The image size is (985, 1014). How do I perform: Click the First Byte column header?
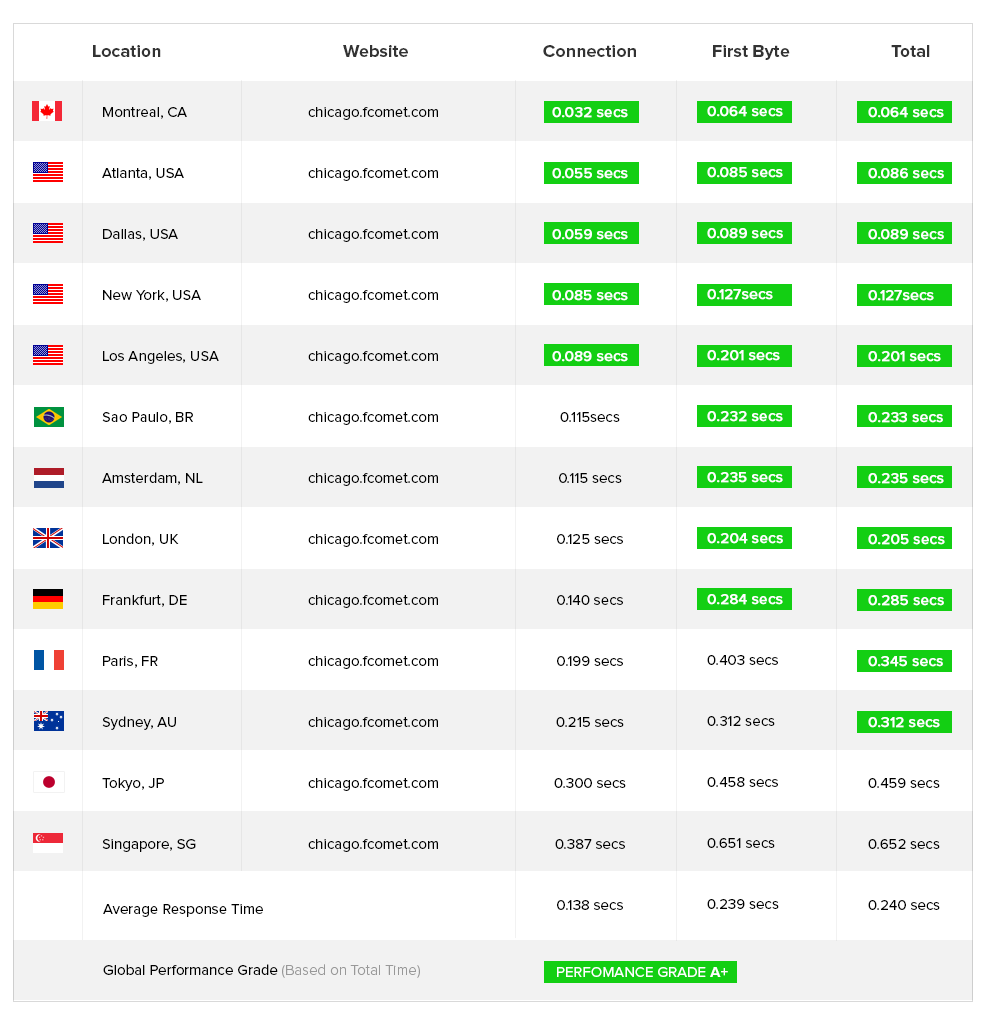(750, 51)
